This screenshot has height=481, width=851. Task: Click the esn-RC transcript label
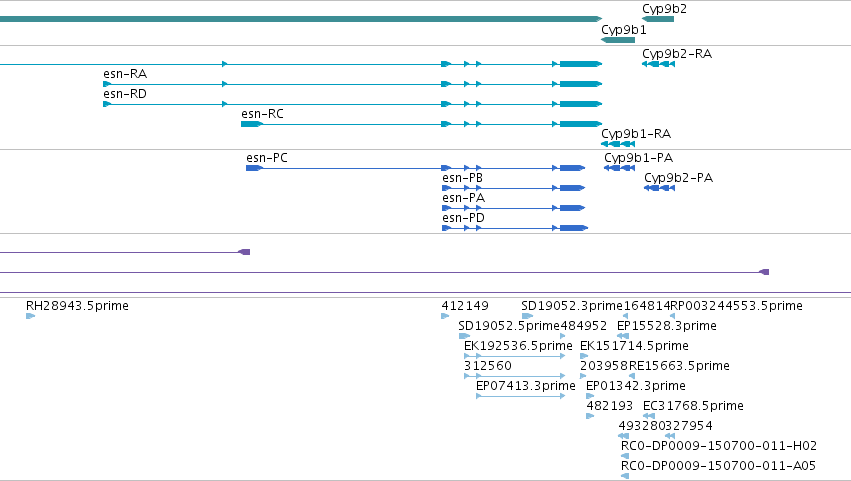click(262, 114)
